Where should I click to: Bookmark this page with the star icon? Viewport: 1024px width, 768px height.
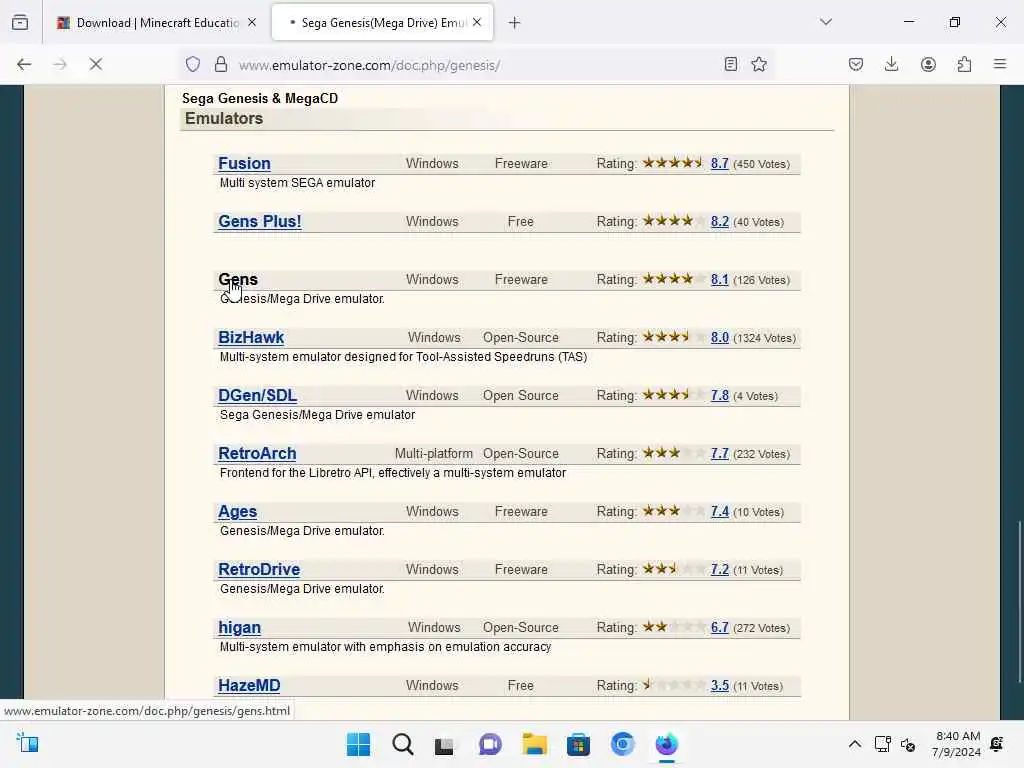click(759, 64)
